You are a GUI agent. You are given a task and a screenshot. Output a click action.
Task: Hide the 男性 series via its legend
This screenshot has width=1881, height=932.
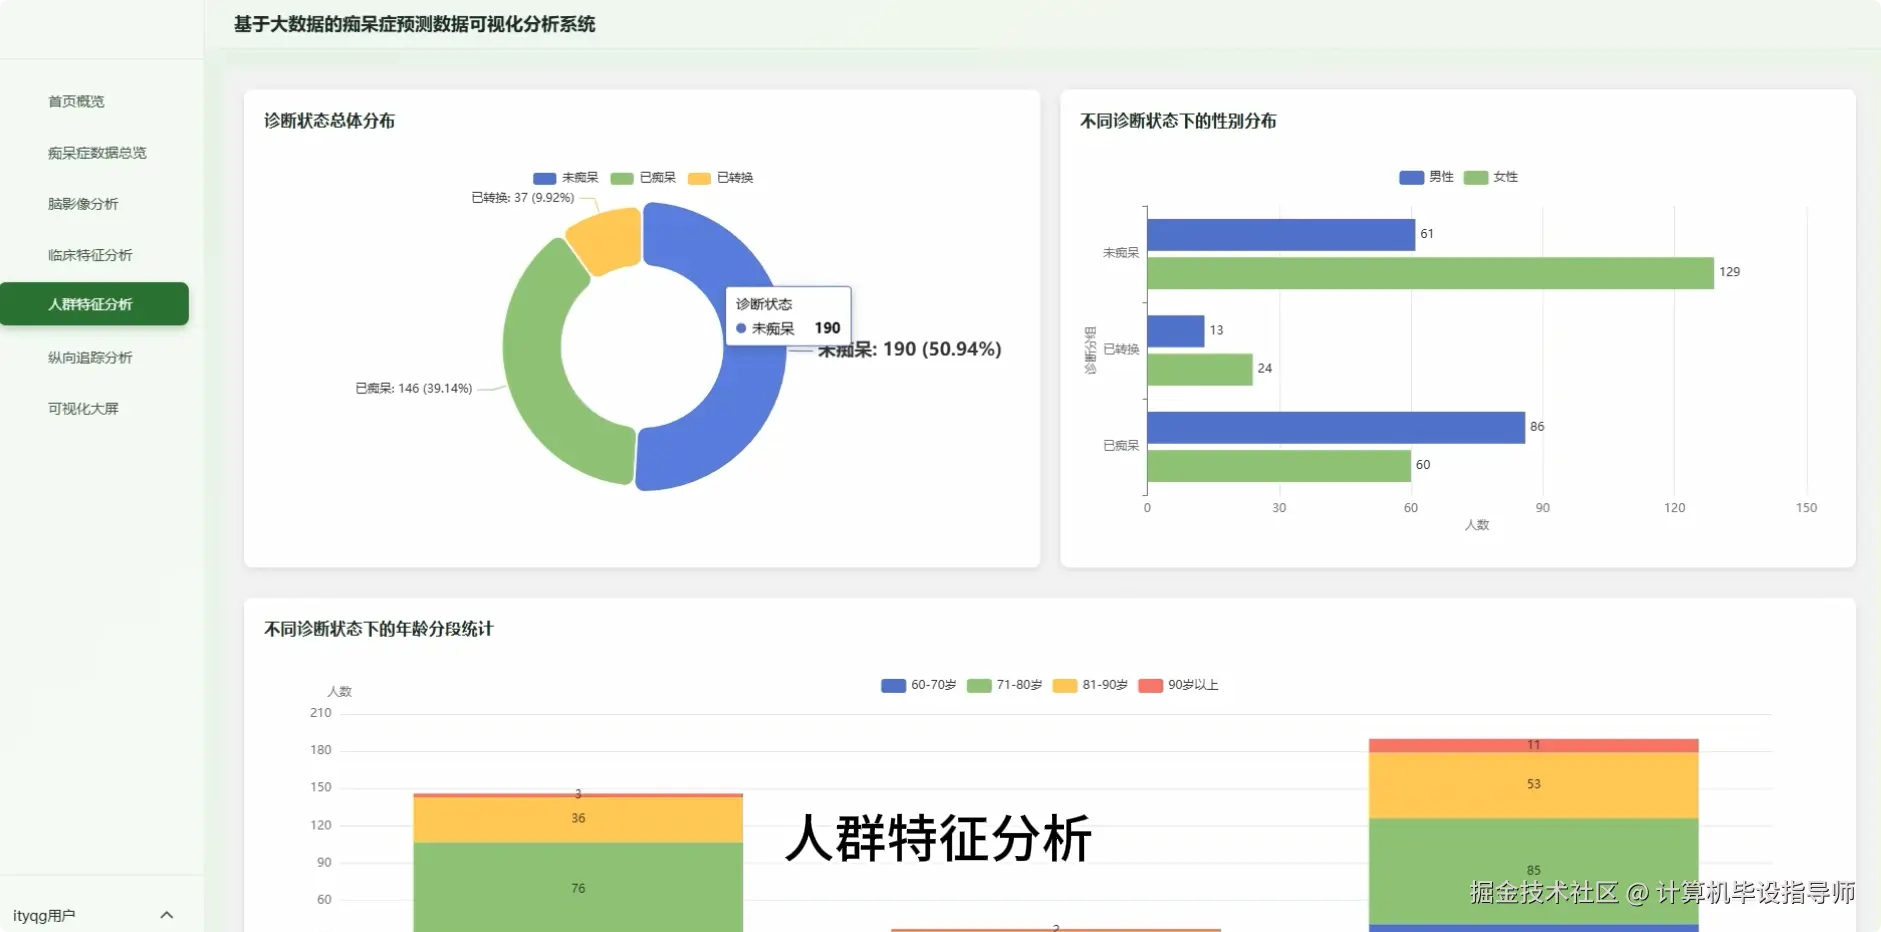click(1425, 176)
